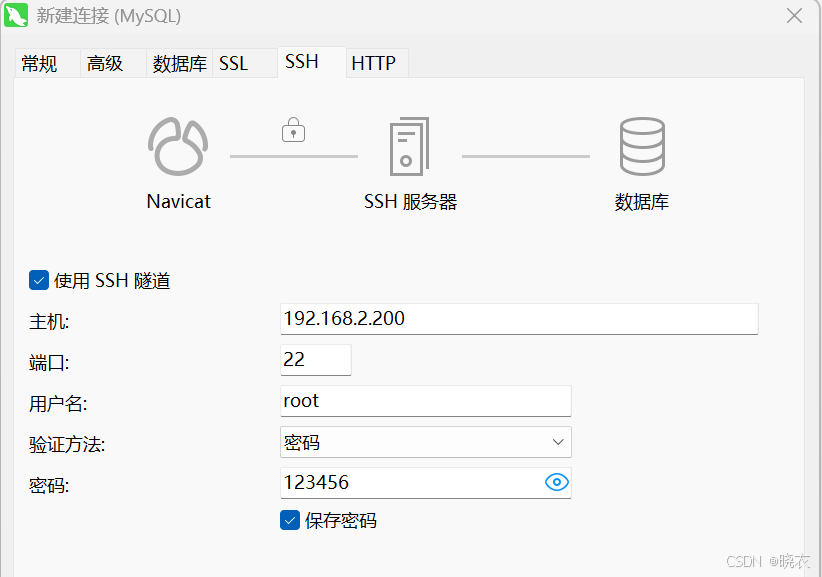Click the Navicat label under the logo
This screenshot has height=577, width=822.
click(178, 201)
